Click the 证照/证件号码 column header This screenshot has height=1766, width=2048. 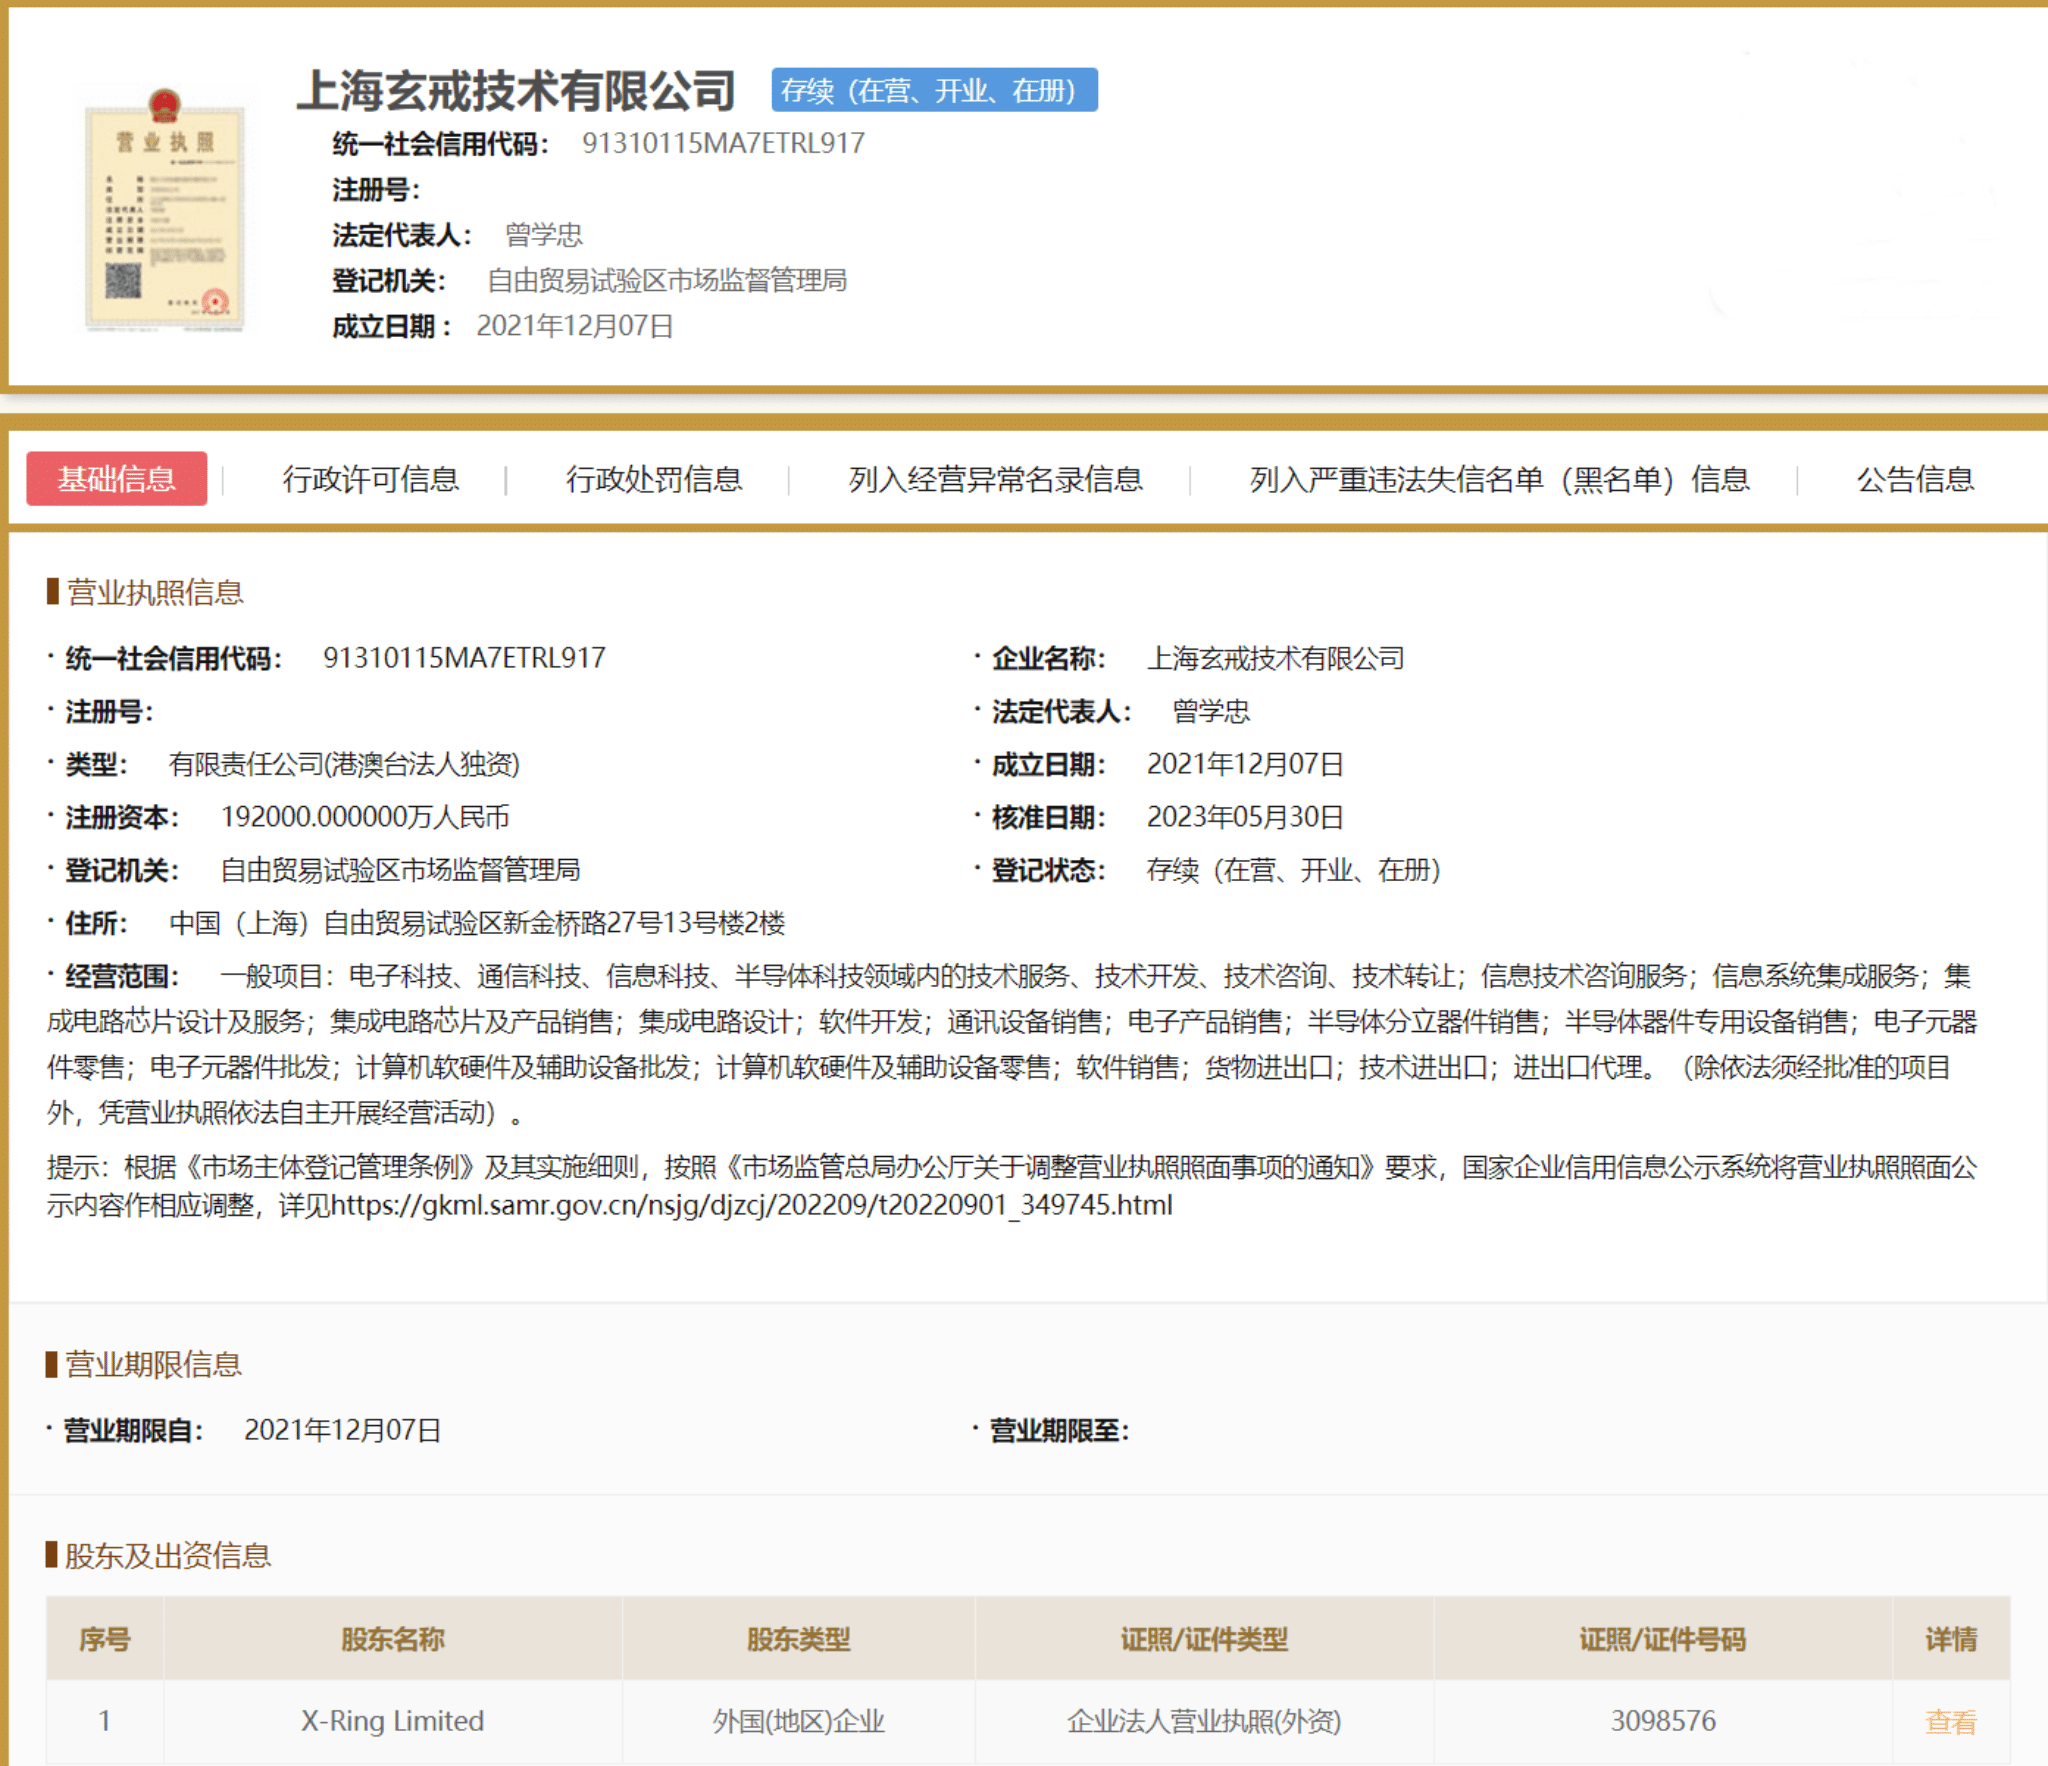click(x=1662, y=1639)
